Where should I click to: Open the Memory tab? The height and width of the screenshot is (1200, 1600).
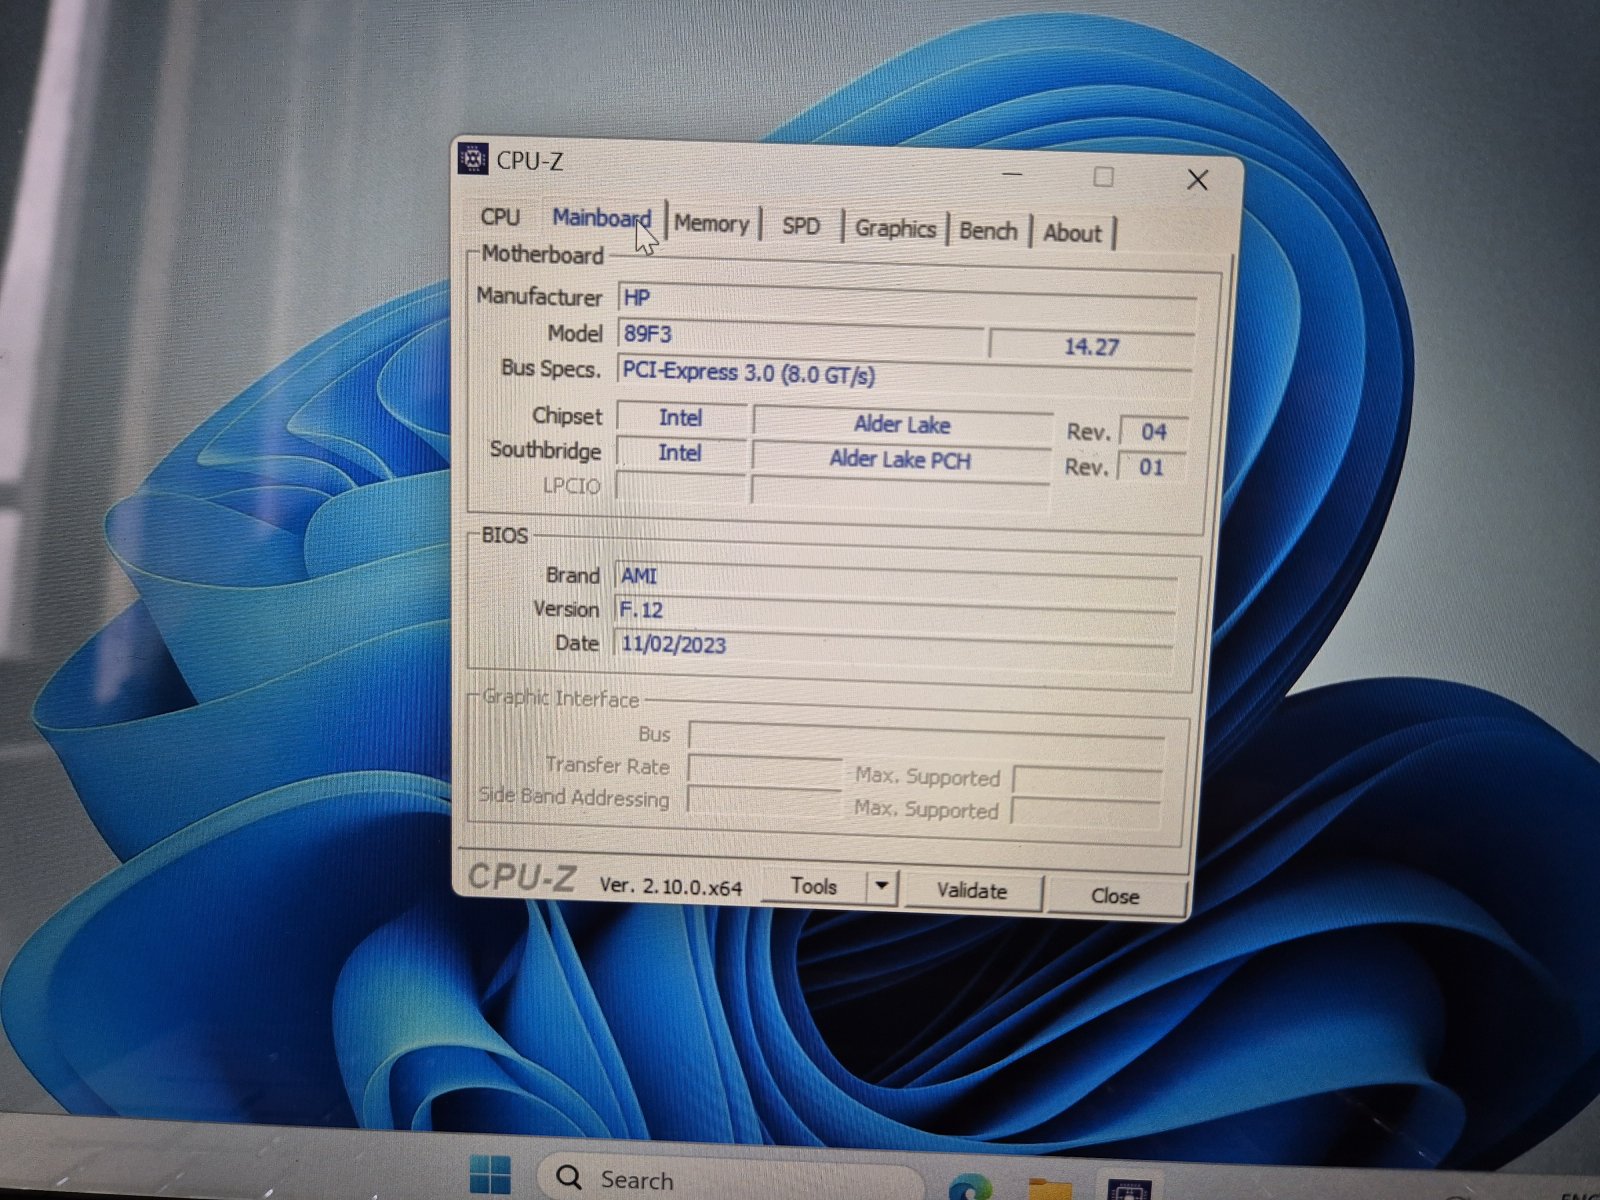(x=711, y=224)
